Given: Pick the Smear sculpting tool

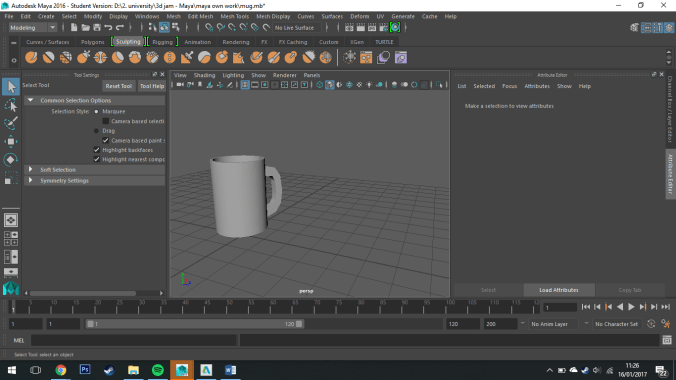Looking at the screenshot, I should point(274,57).
